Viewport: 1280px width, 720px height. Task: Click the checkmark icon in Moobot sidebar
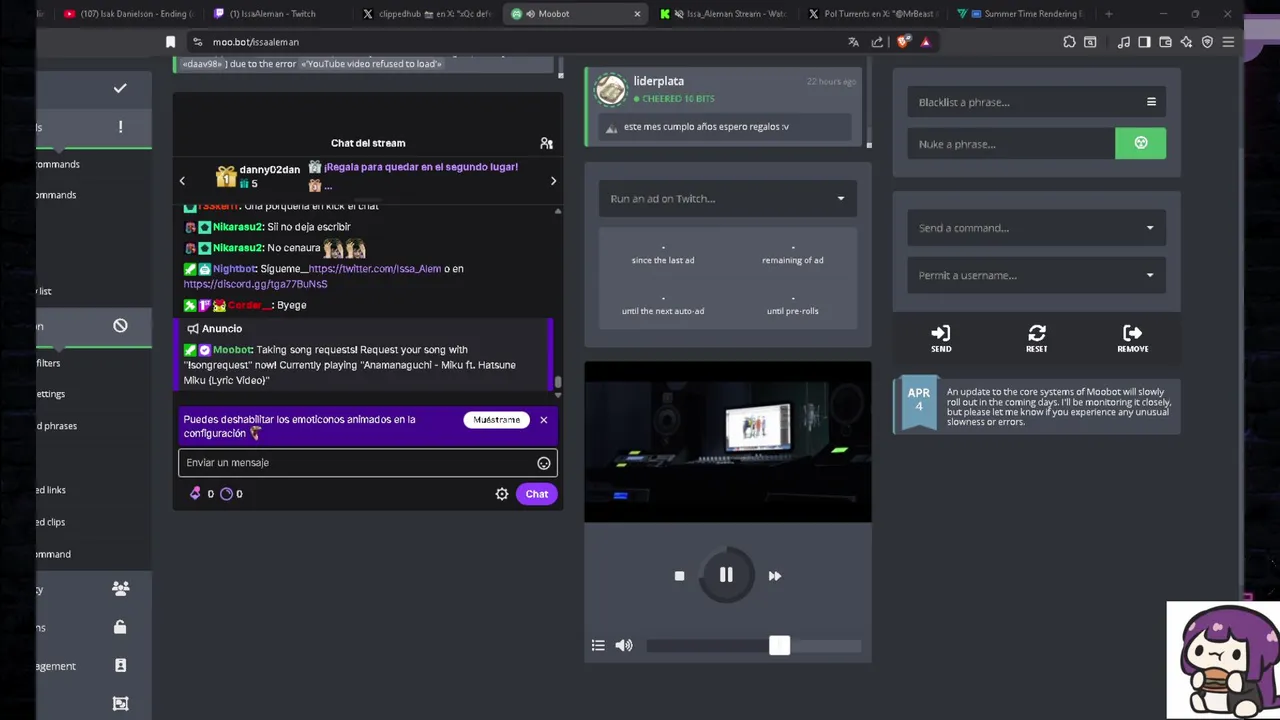pos(120,88)
